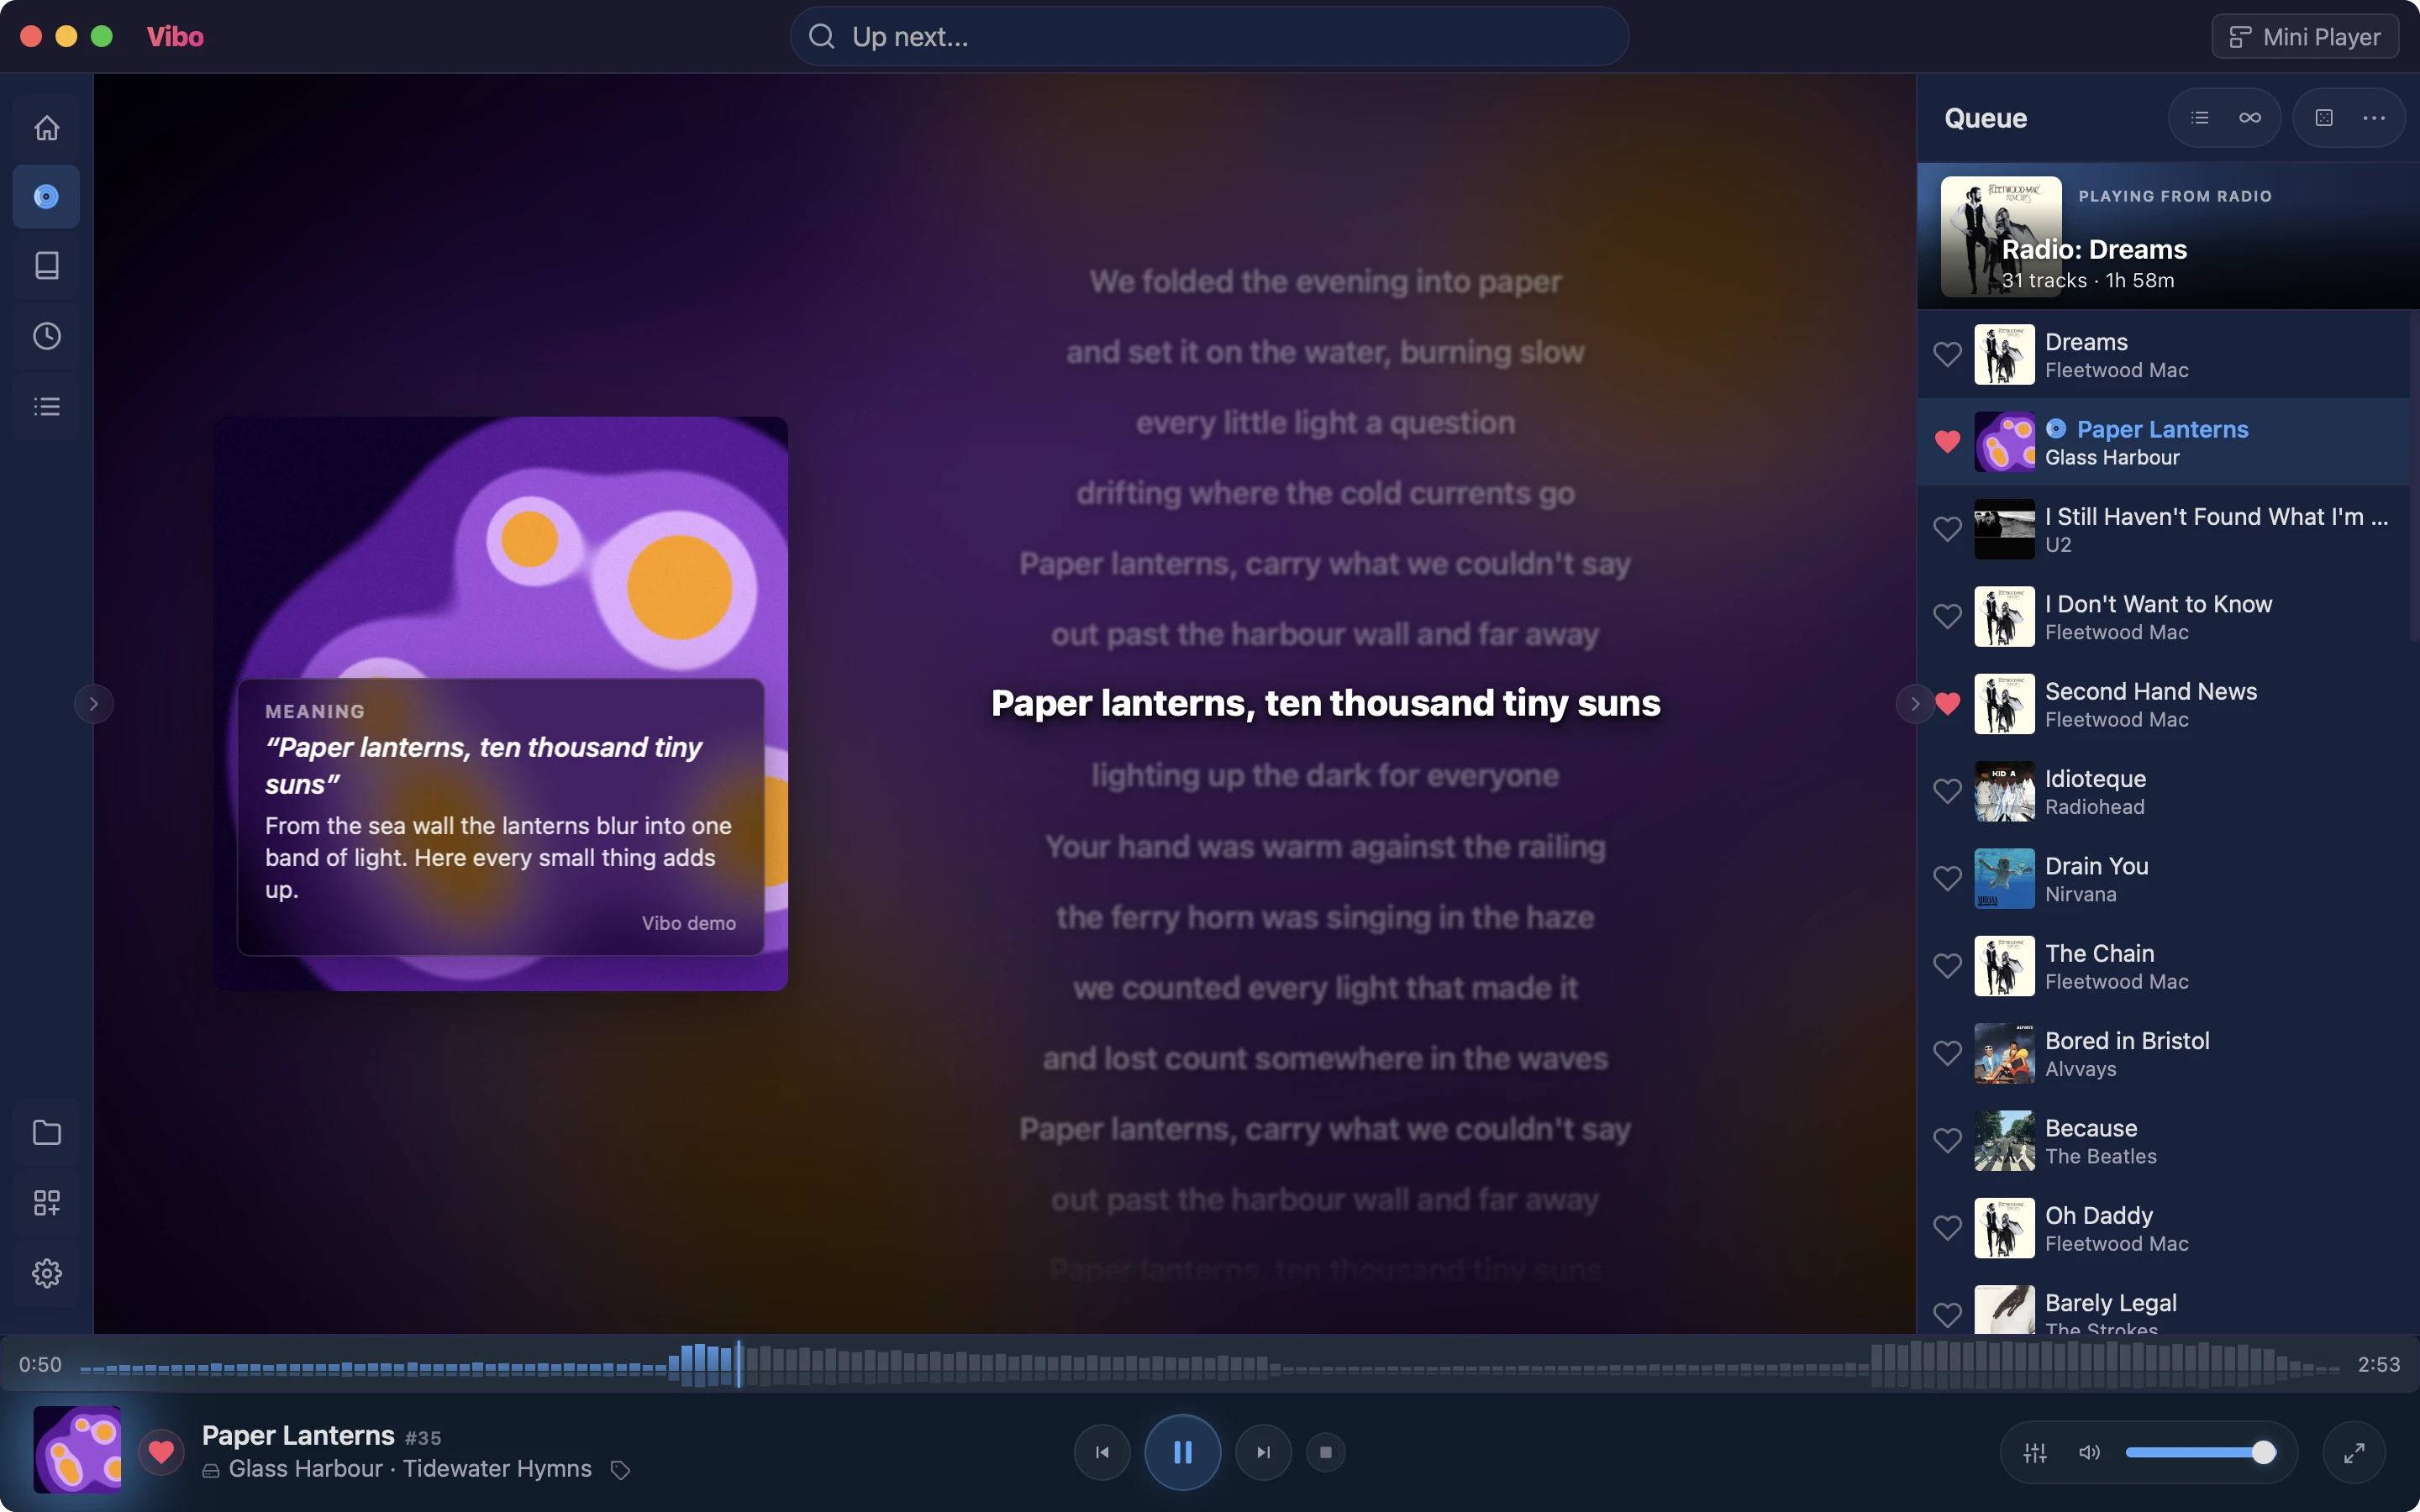
Task: Open the Library book icon
Action: click(x=46, y=265)
